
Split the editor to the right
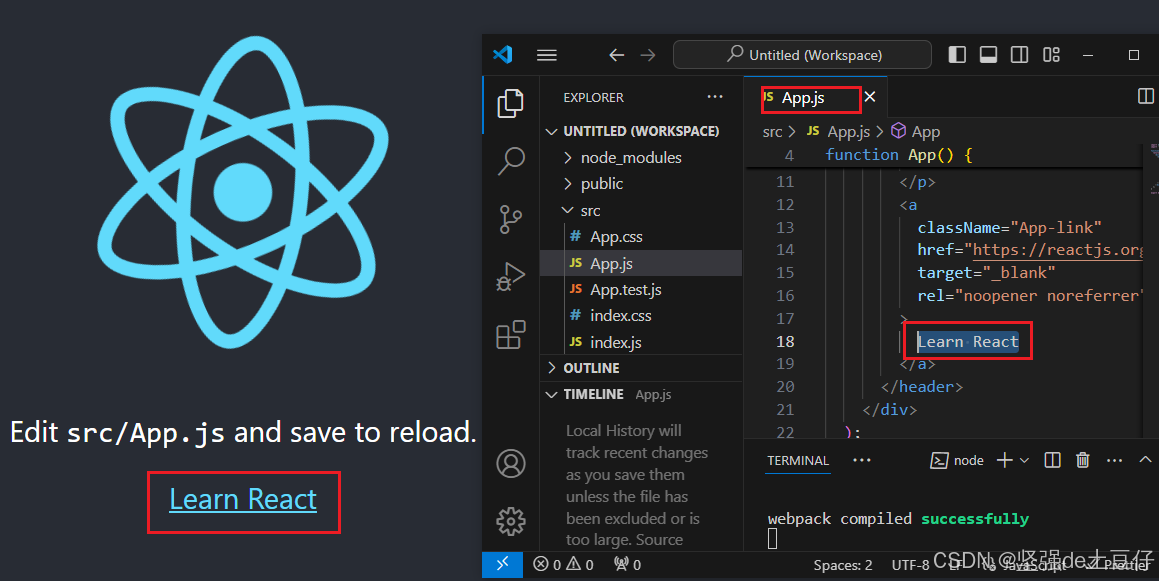point(1146,96)
